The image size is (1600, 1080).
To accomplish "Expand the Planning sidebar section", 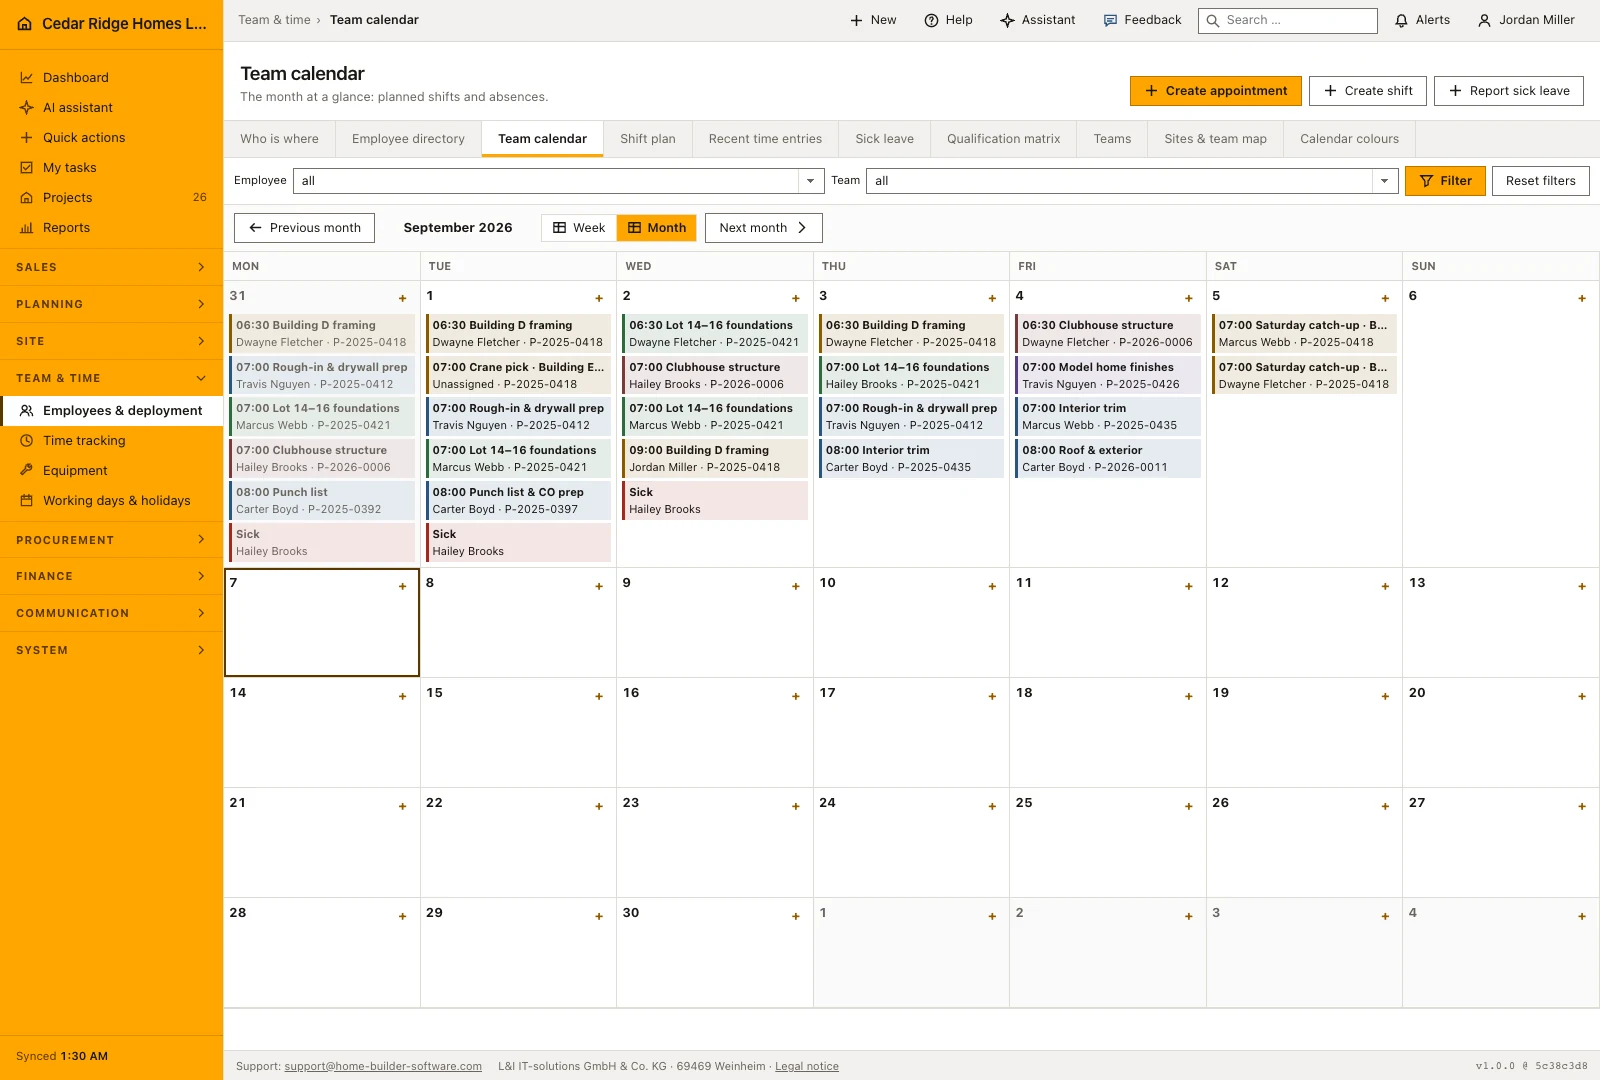I will (x=111, y=305).
